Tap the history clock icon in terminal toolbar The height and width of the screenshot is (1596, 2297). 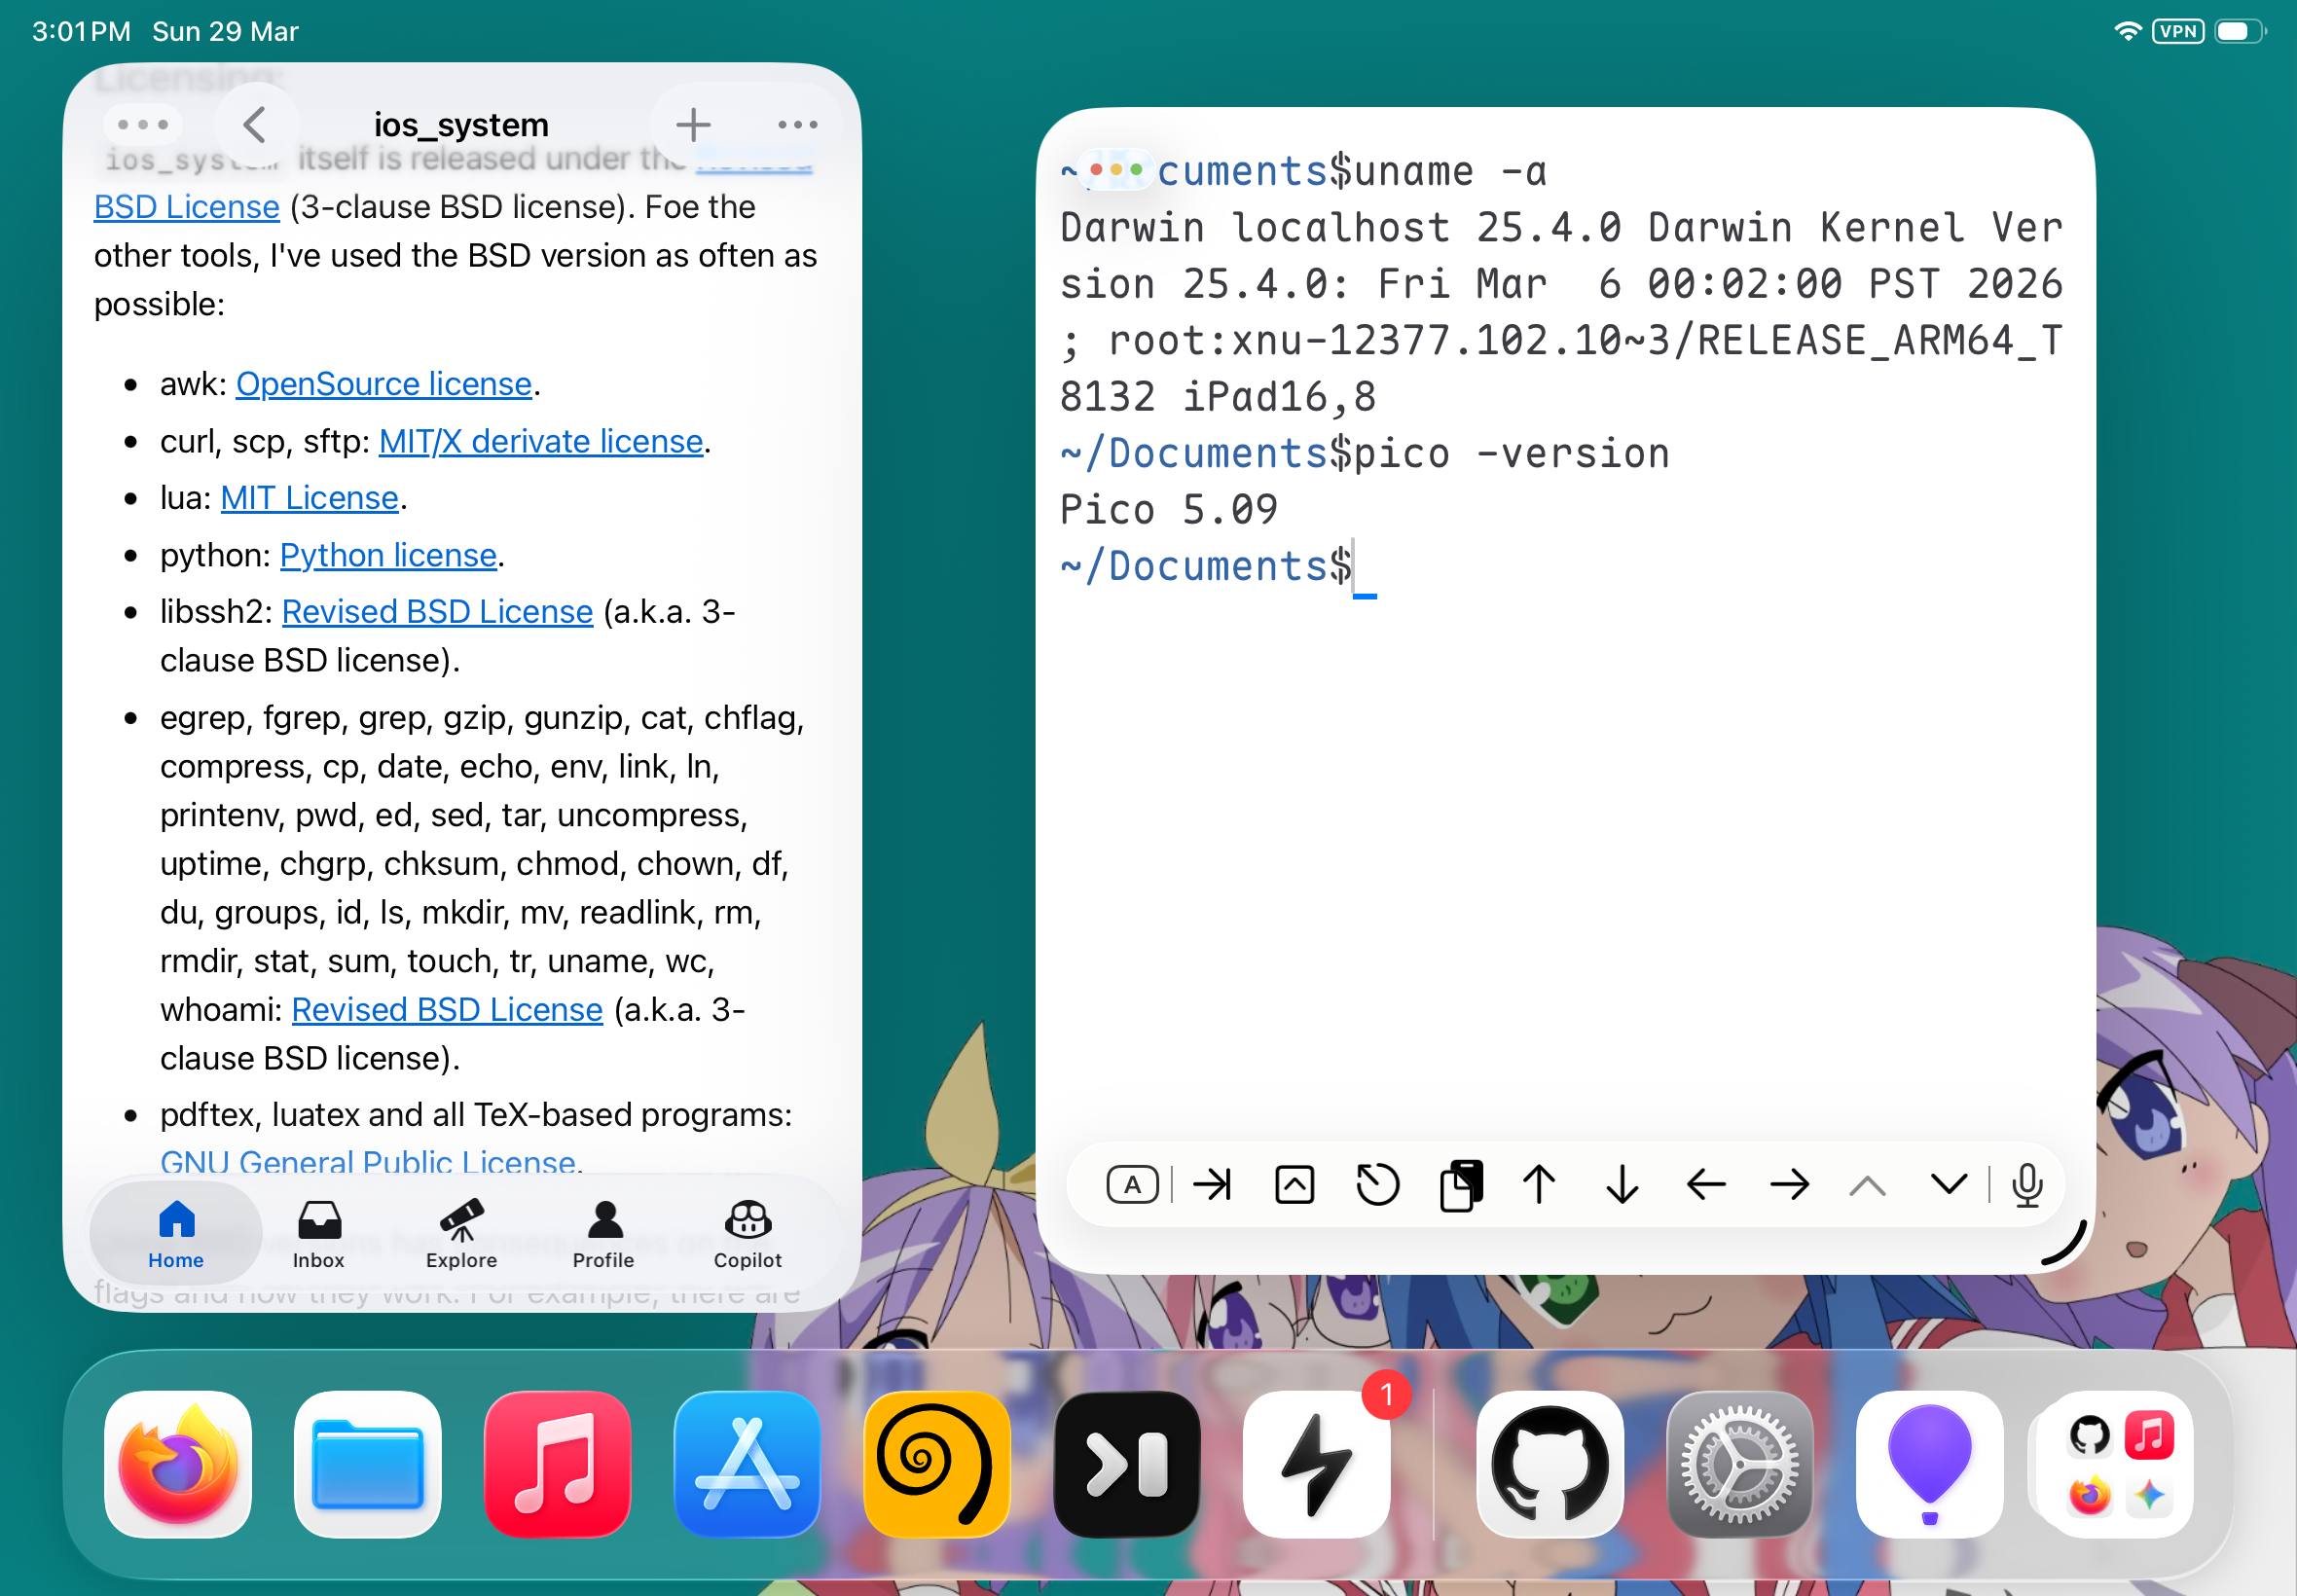(x=1377, y=1186)
